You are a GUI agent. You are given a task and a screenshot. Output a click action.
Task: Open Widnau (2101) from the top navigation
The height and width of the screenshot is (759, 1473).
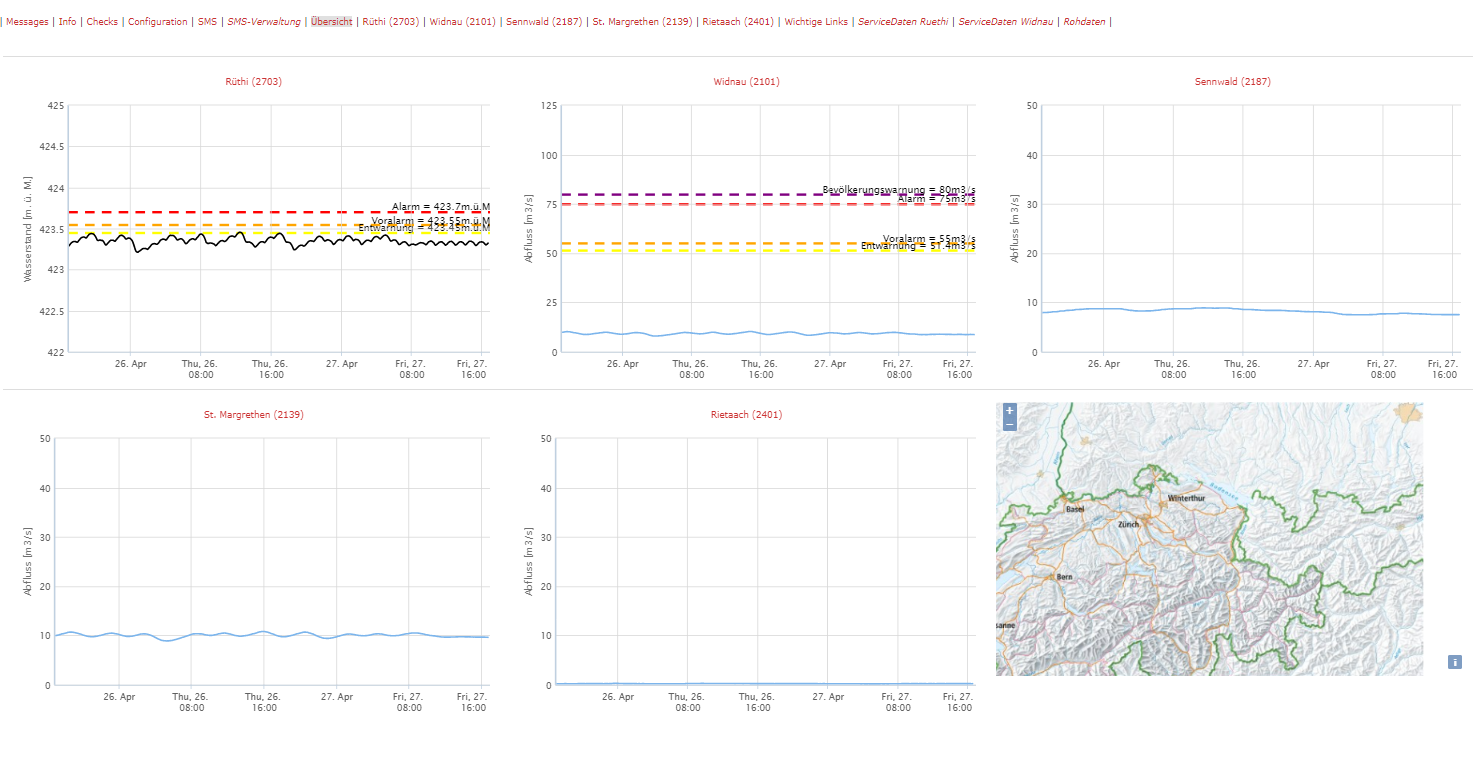[462, 22]
